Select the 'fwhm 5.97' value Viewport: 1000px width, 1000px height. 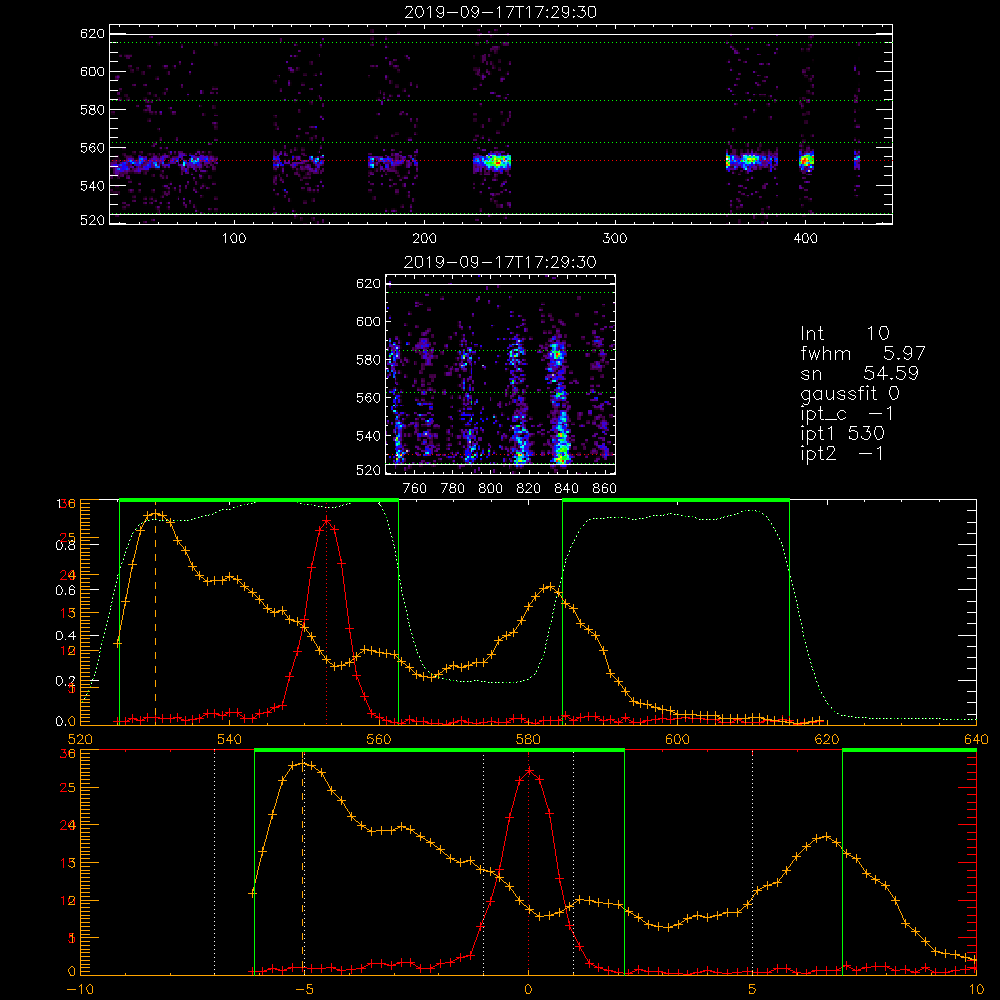862,353
